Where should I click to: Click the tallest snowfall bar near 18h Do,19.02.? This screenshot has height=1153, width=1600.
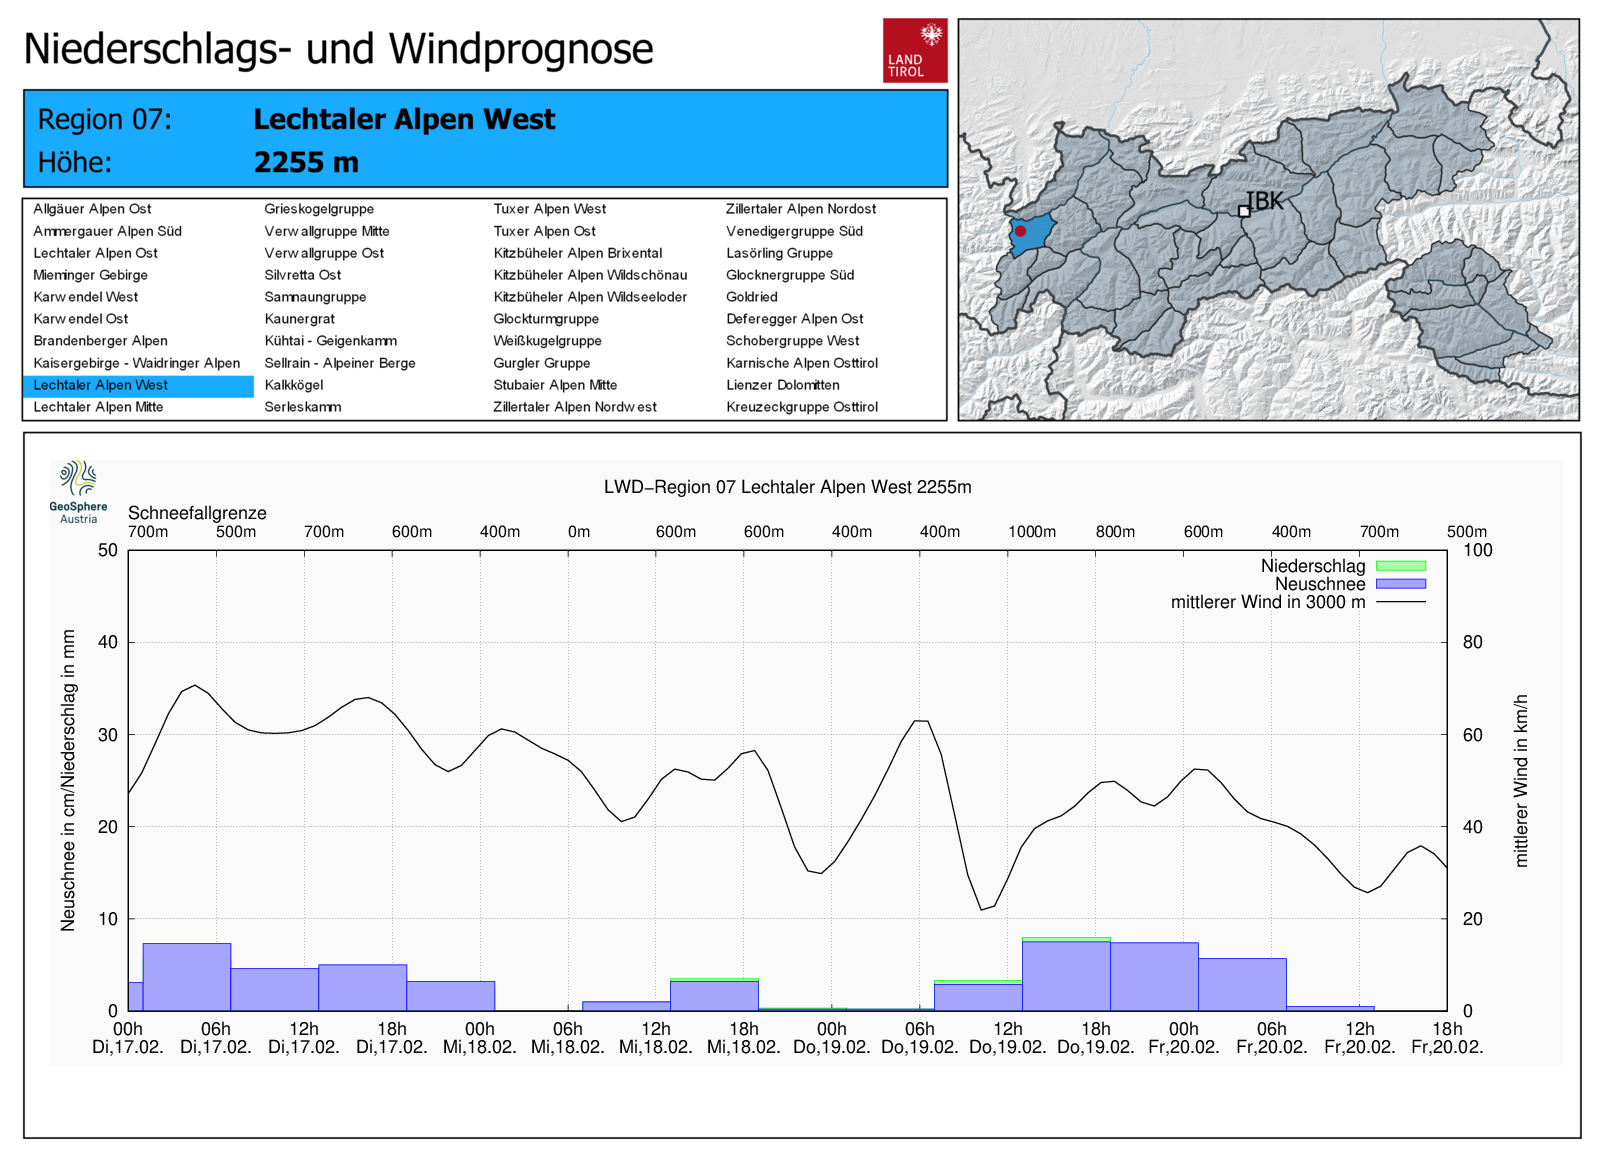click(x=1066, y=975)
